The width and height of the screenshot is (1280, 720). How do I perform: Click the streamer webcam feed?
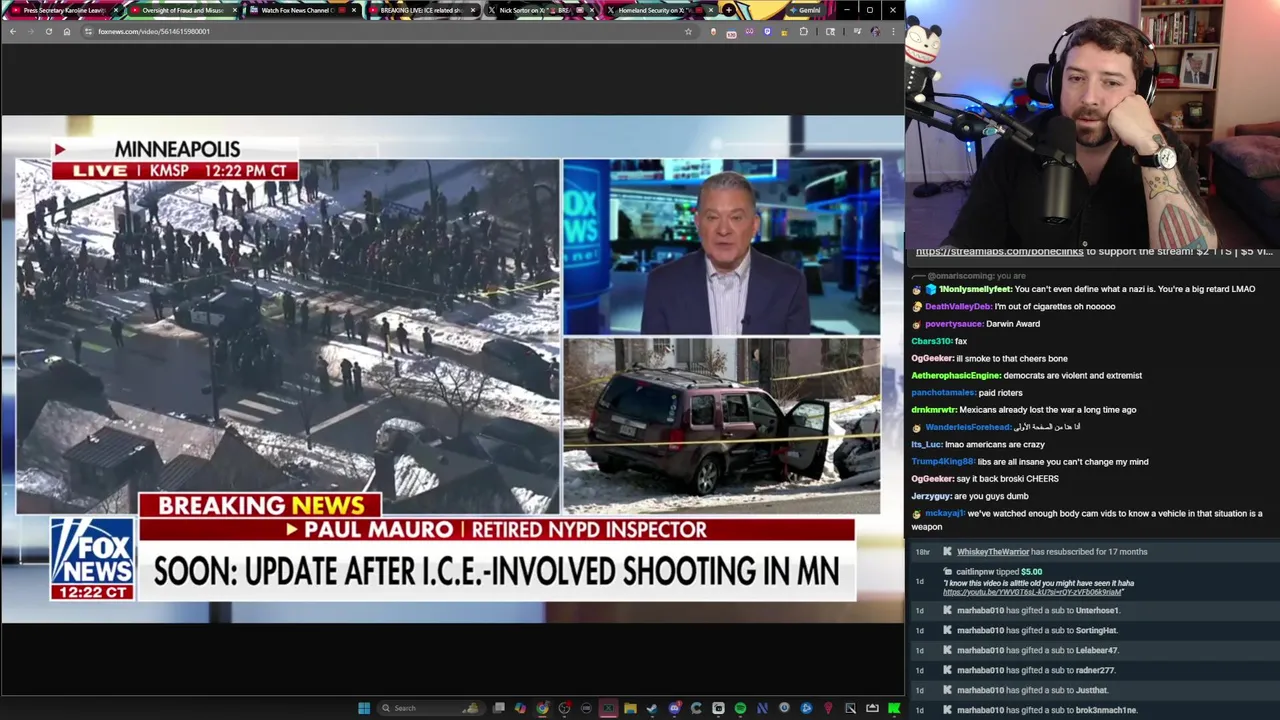[x=1092, y=122]
